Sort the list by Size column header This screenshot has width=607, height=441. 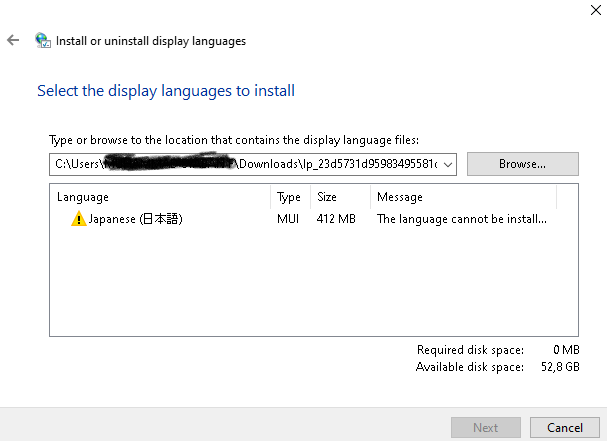340,197
